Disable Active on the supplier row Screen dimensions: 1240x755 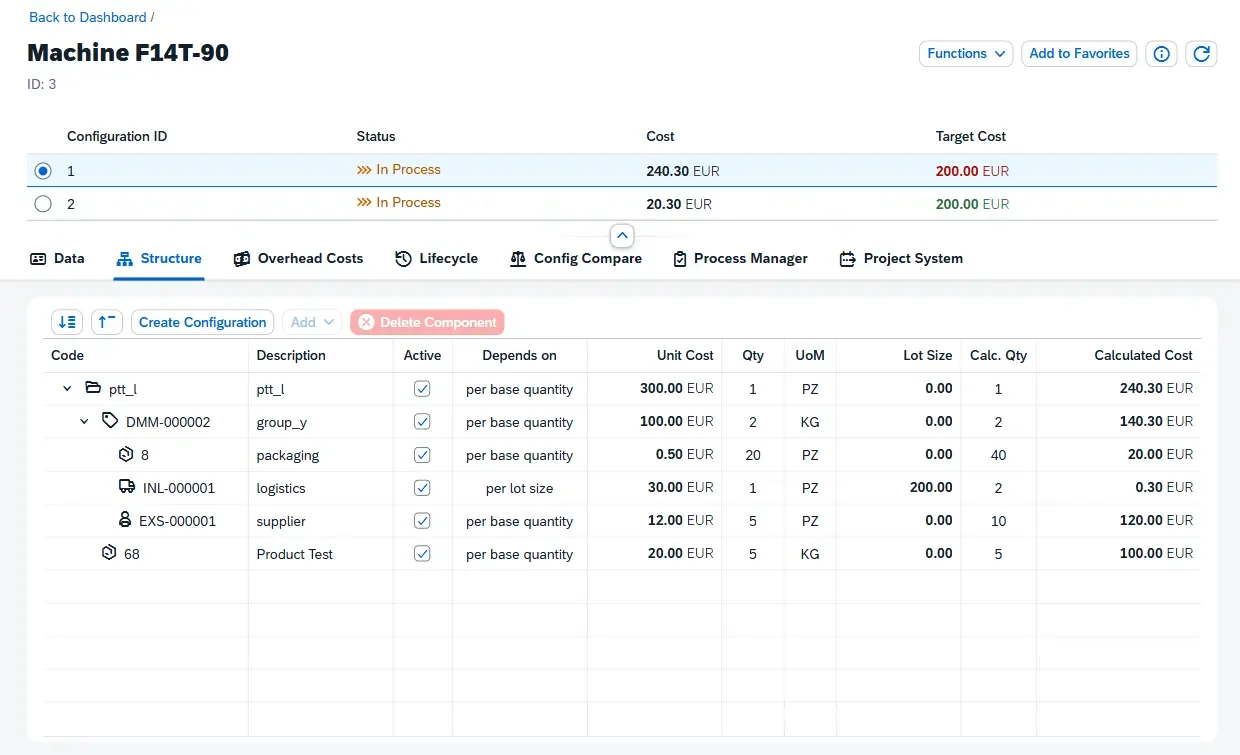(x=422, y=520)
